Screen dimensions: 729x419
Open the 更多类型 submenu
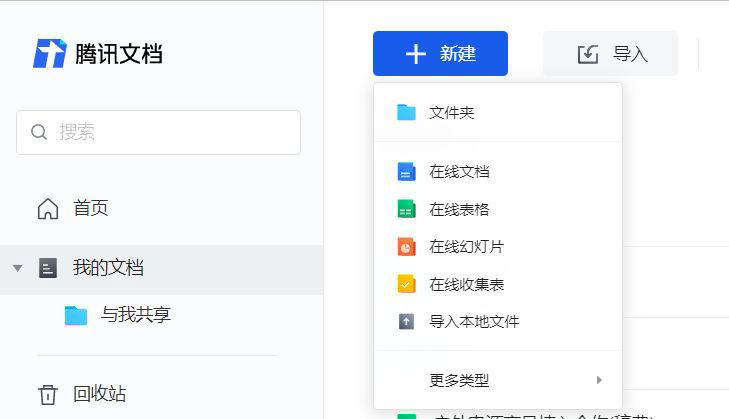[498, 380]
